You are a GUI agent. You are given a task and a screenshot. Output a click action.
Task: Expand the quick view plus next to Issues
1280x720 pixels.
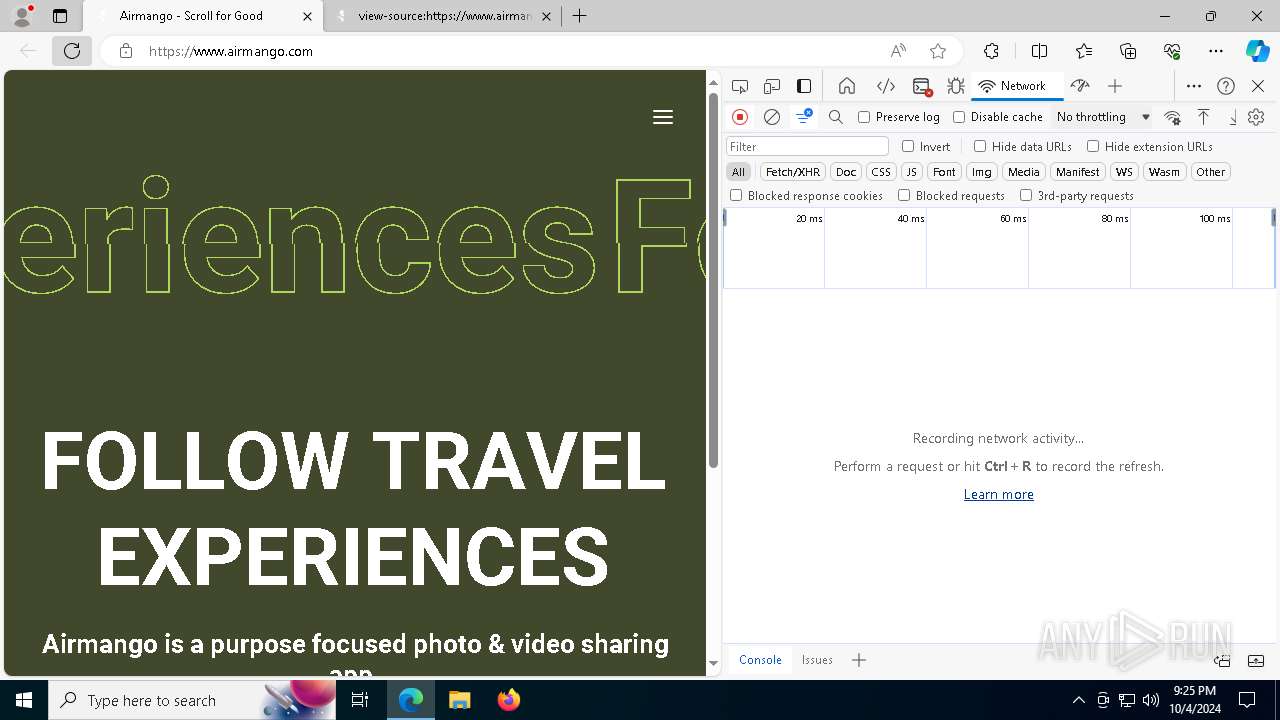(x=859, y=660)
